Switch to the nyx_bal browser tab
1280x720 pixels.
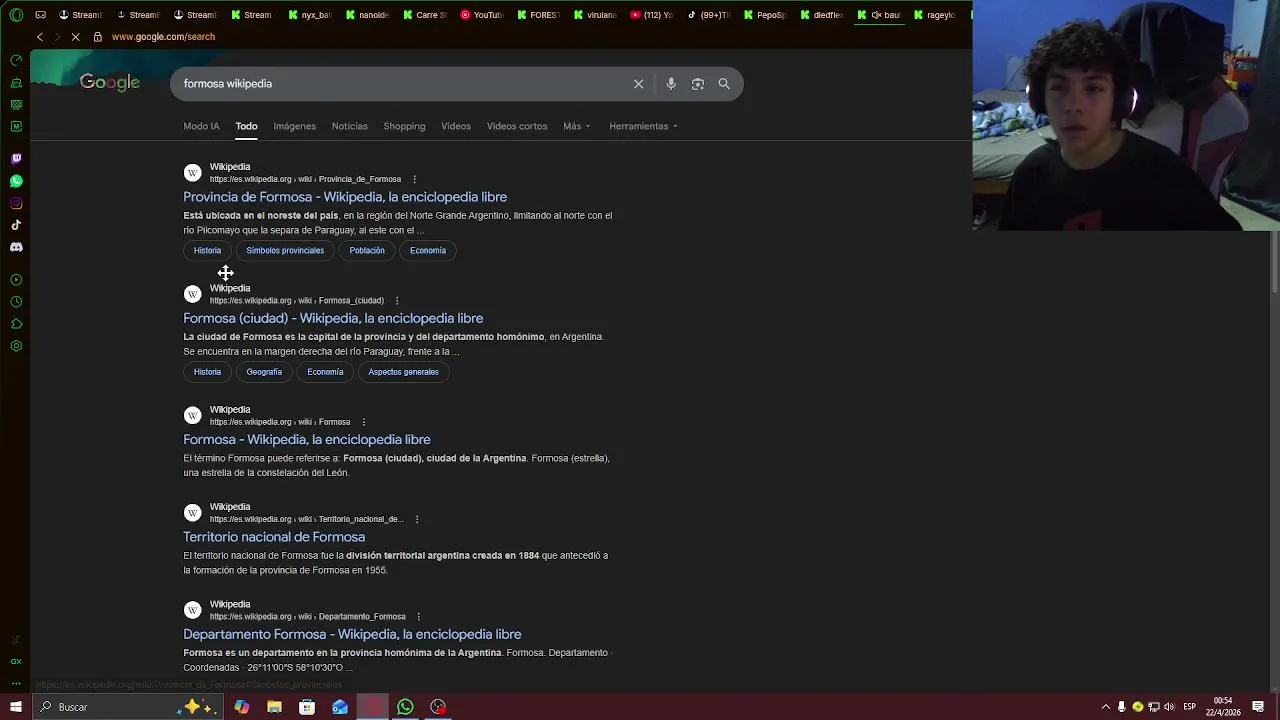(x=309, y=15)
